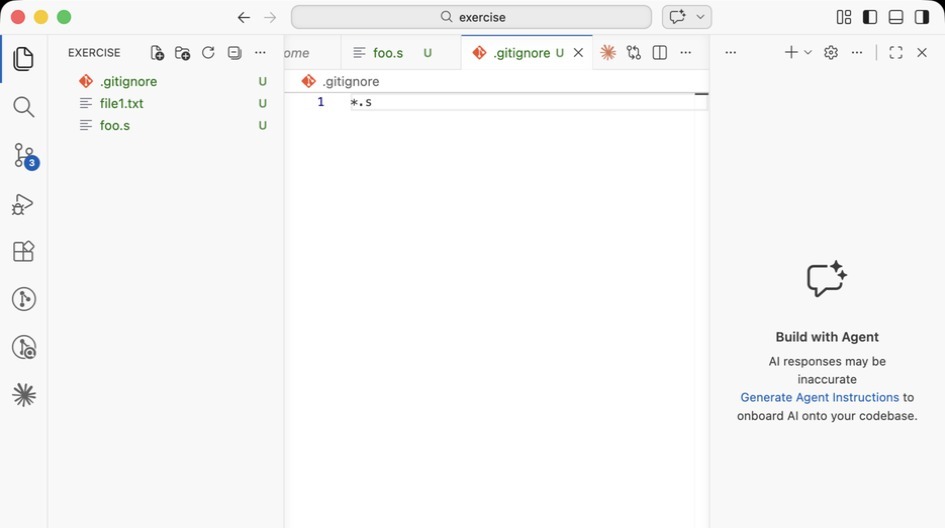Image resolution: width=945 pixels, height=528 pixels.
Task: Open the Search view in activity bar
Action: click(x=23, y=107)
